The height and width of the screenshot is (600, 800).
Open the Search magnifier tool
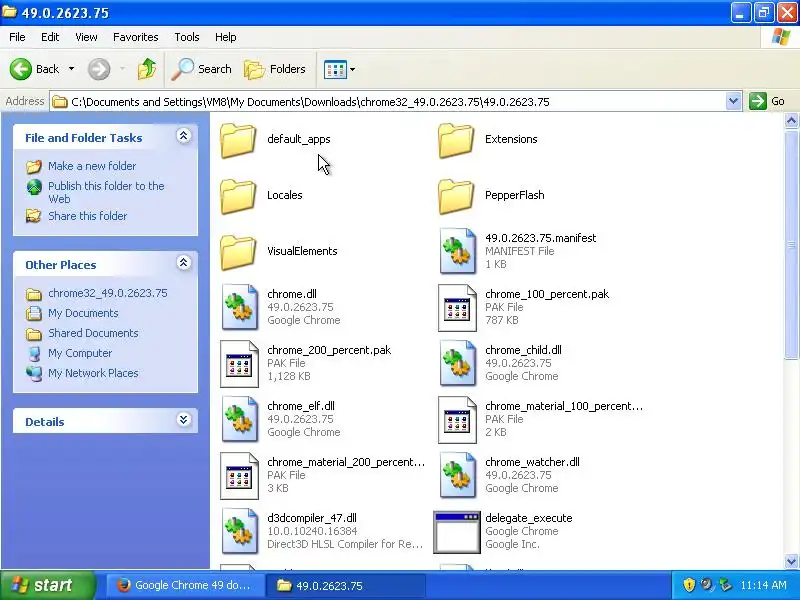click(x=202, y=69)
